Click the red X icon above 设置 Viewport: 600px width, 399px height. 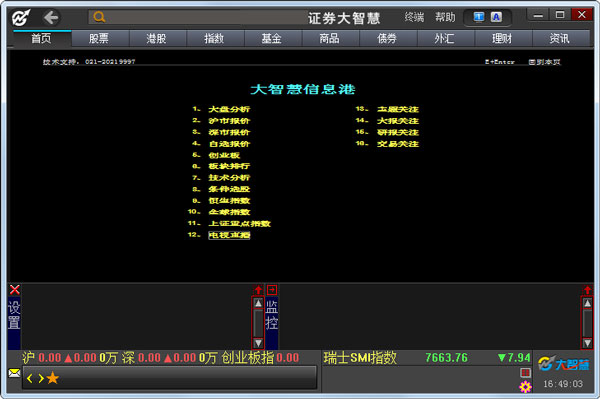click(x=15, y=290)
